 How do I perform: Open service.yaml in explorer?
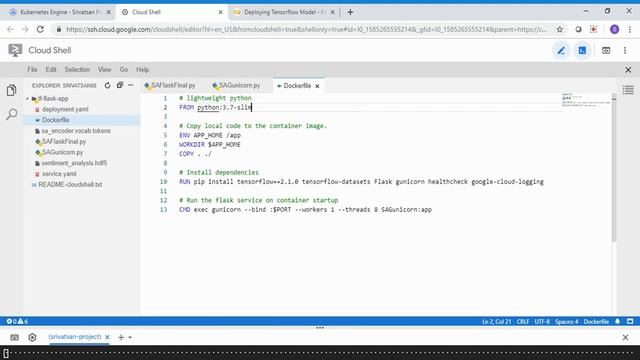59,174
